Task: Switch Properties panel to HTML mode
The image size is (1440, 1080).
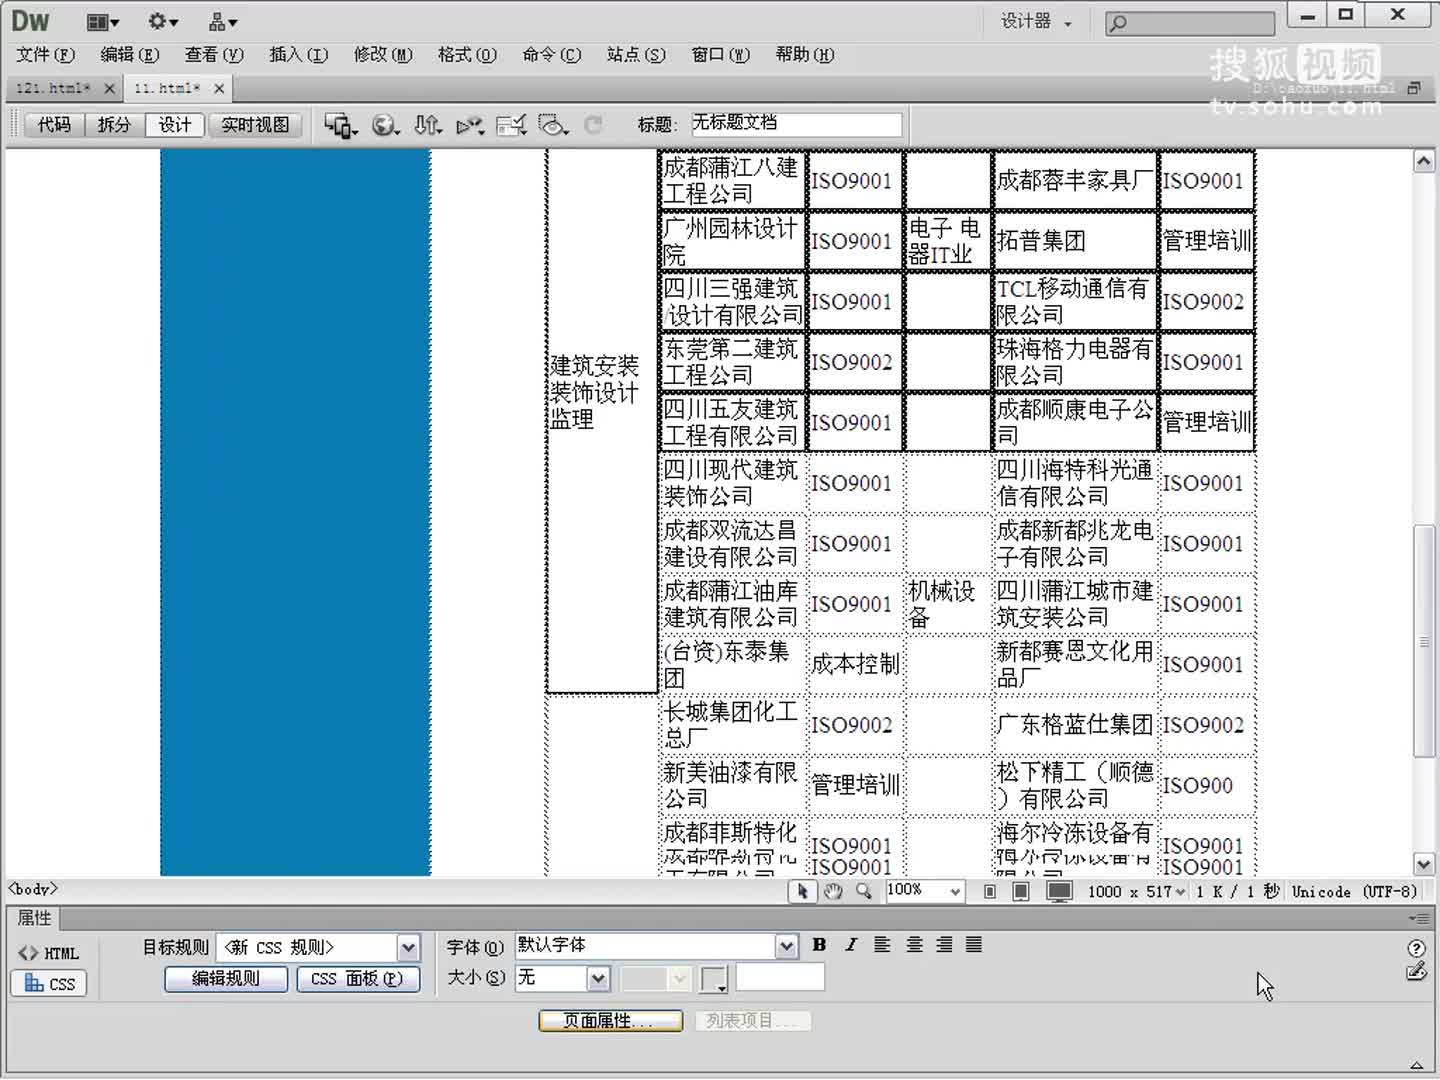Action: point(49,953)
